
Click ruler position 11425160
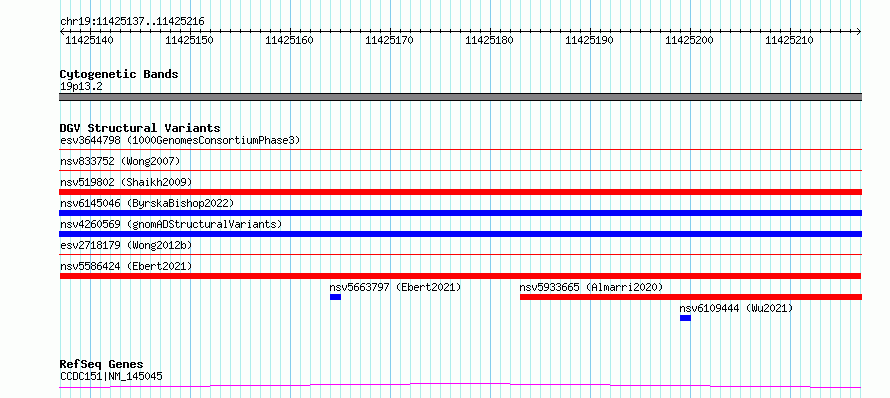tap(289, 40)
